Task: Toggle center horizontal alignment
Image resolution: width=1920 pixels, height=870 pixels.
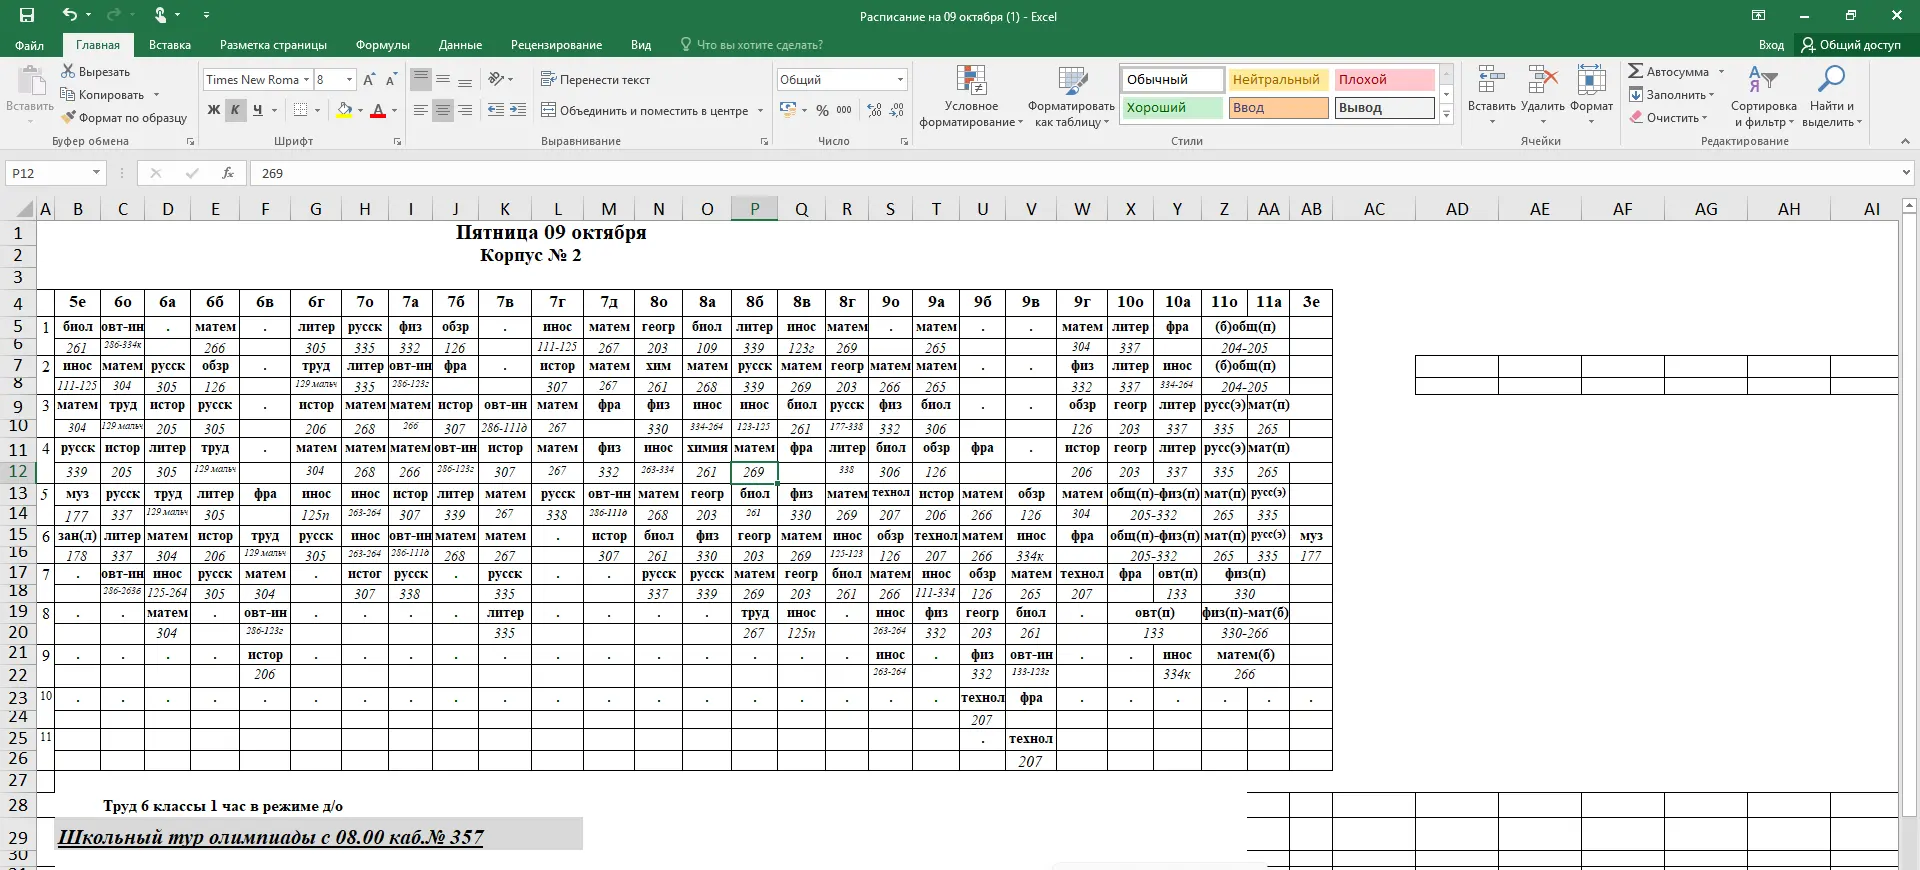Action: click(x=443, y=110)
